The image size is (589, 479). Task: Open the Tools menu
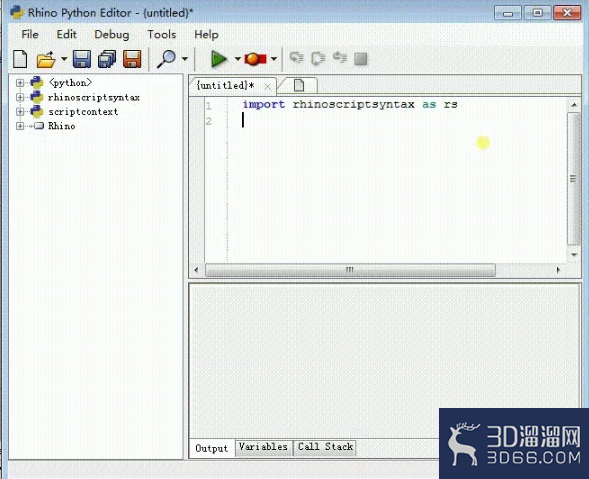pyautogui.click(x=162, y=34)
